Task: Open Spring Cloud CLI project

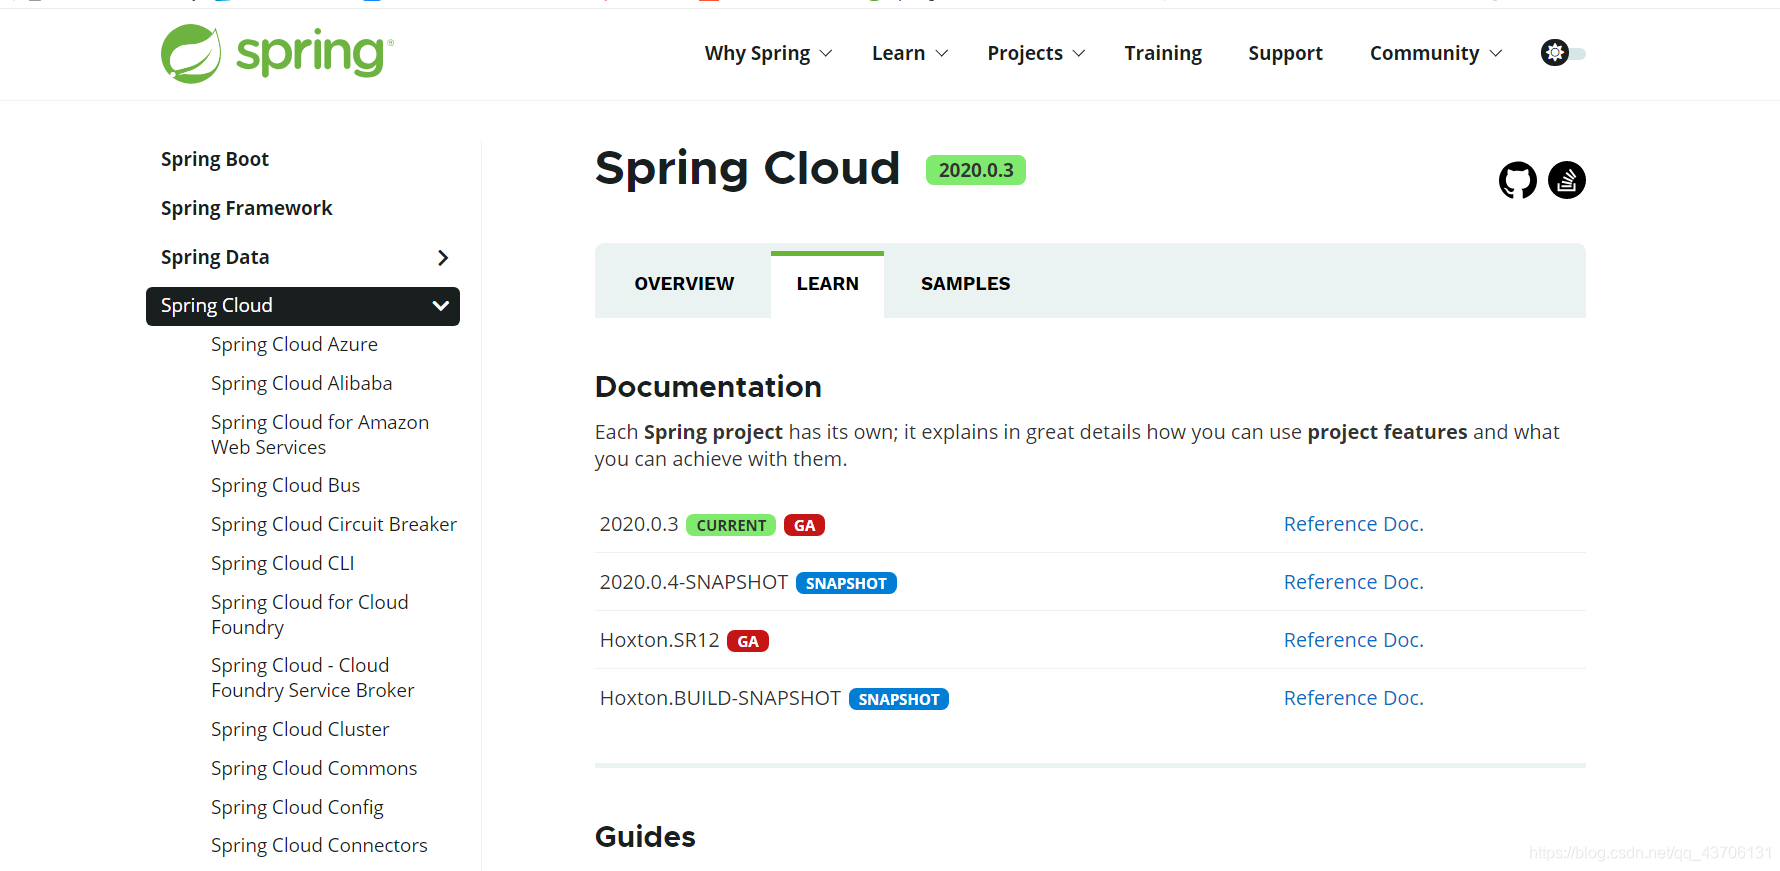Action: pyautogui.click(x=282, y=564)
